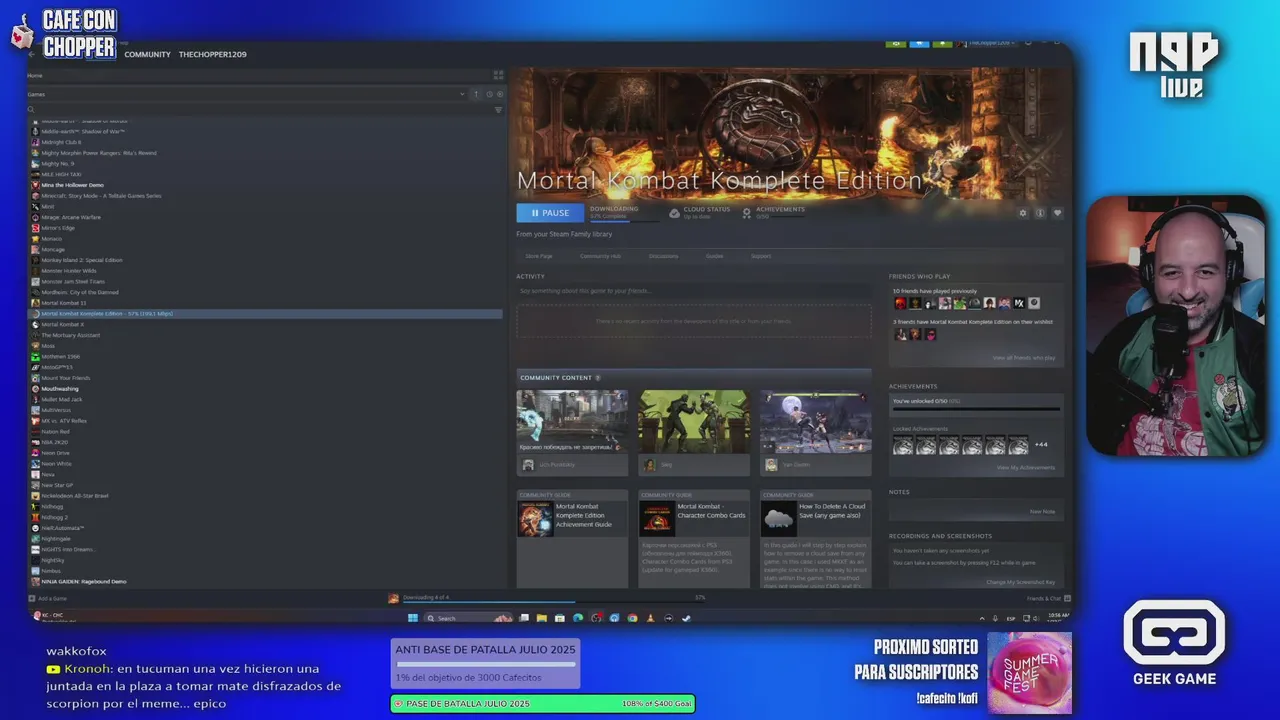The height and width of the screenshot is (720, 1280).
Task: Click the New Note button
Action: click(x=1042, y=511)
